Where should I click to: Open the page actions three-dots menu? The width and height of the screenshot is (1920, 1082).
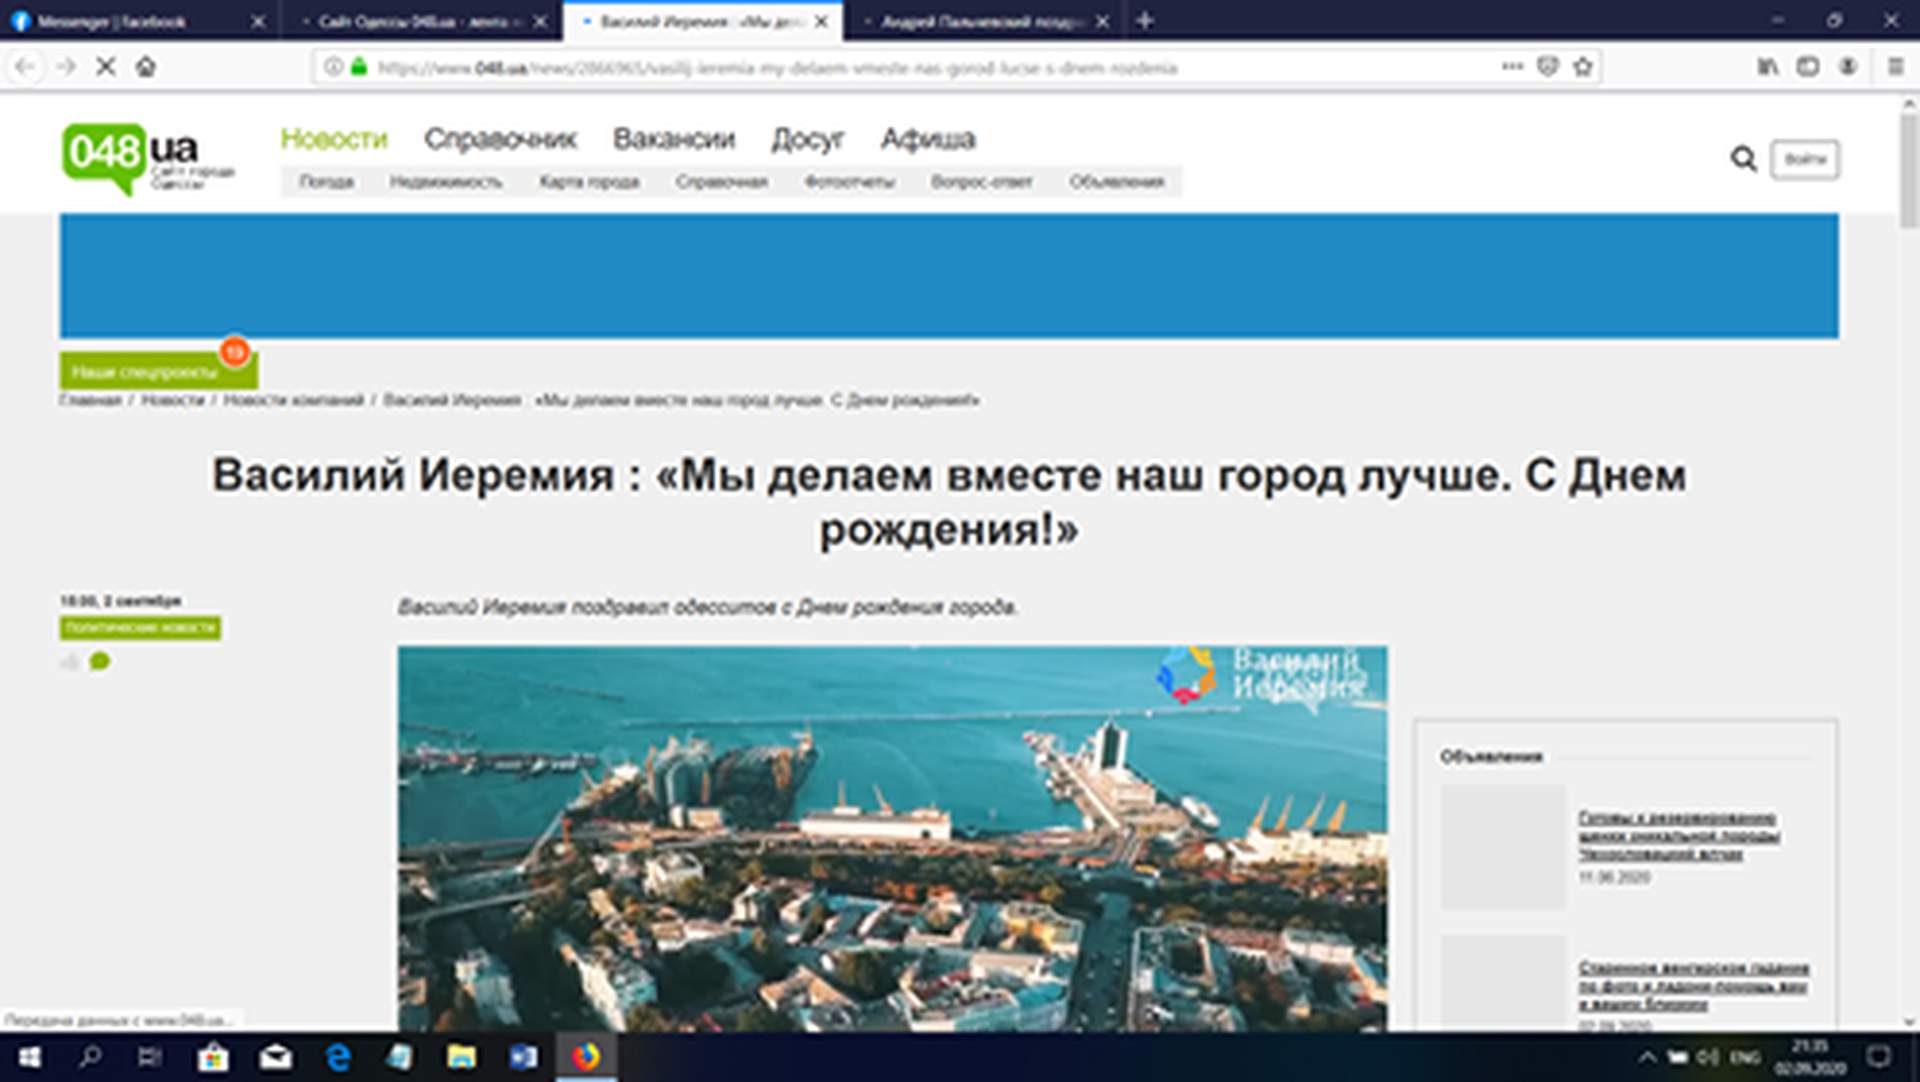click(1512, 67)
